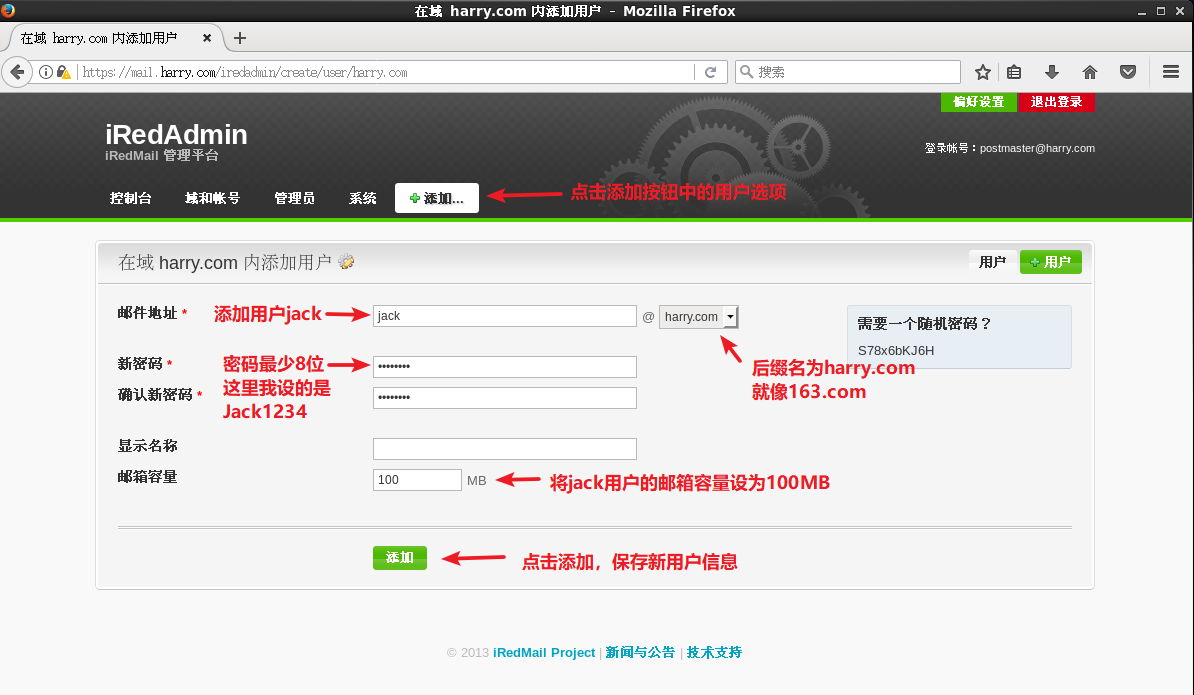Go back using browser back arrow
This screenshot has width=1194, height=695.
[17, 72]
